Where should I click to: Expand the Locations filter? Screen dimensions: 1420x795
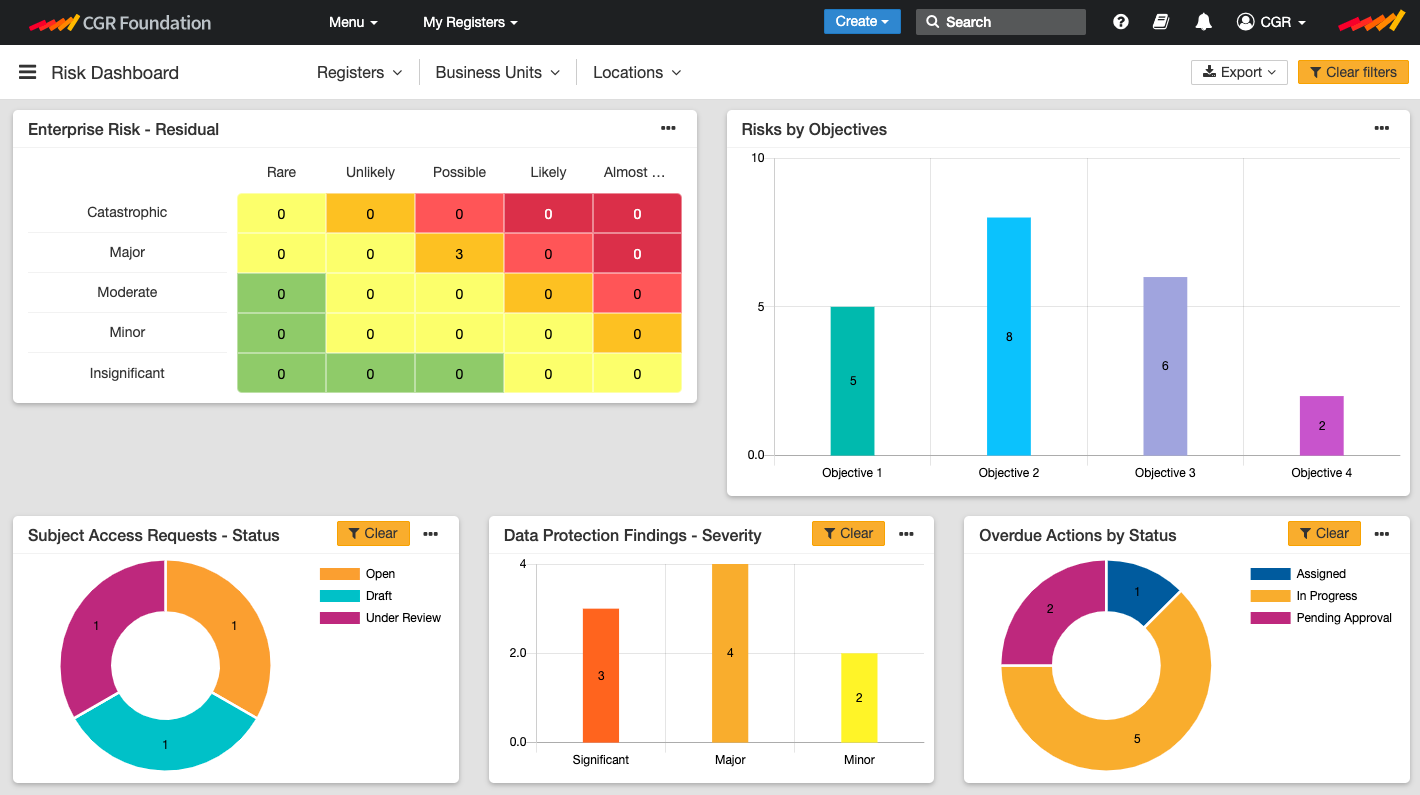coord(637,72)
